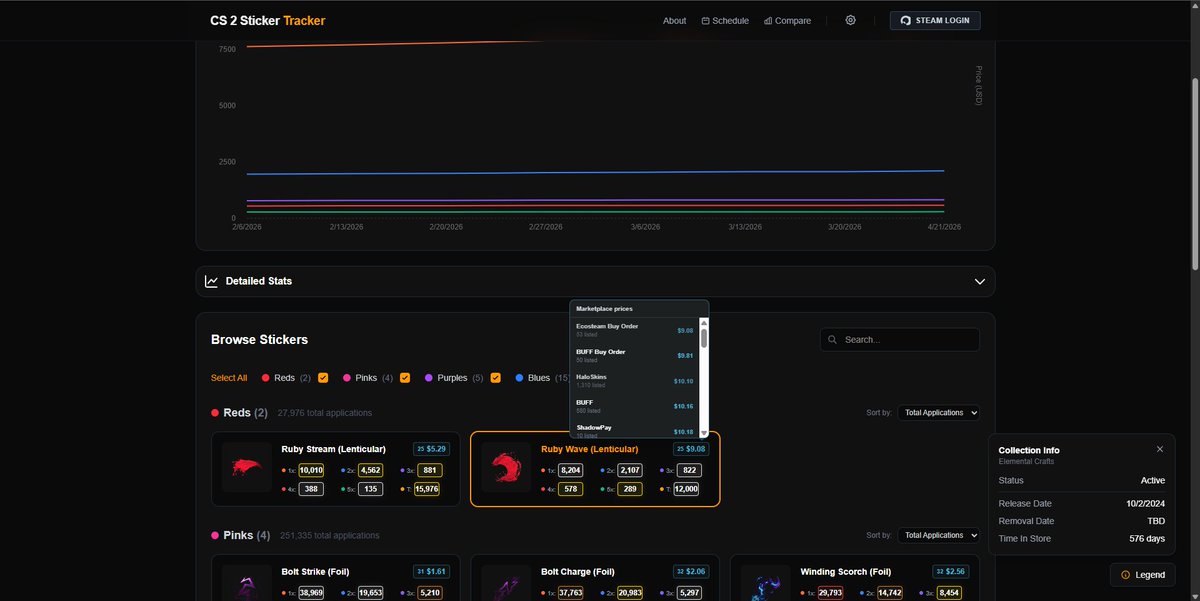1200x601 pixels.
Task: Select the Ecosteam Buy Order price row
Action: (x=635, y=330)
